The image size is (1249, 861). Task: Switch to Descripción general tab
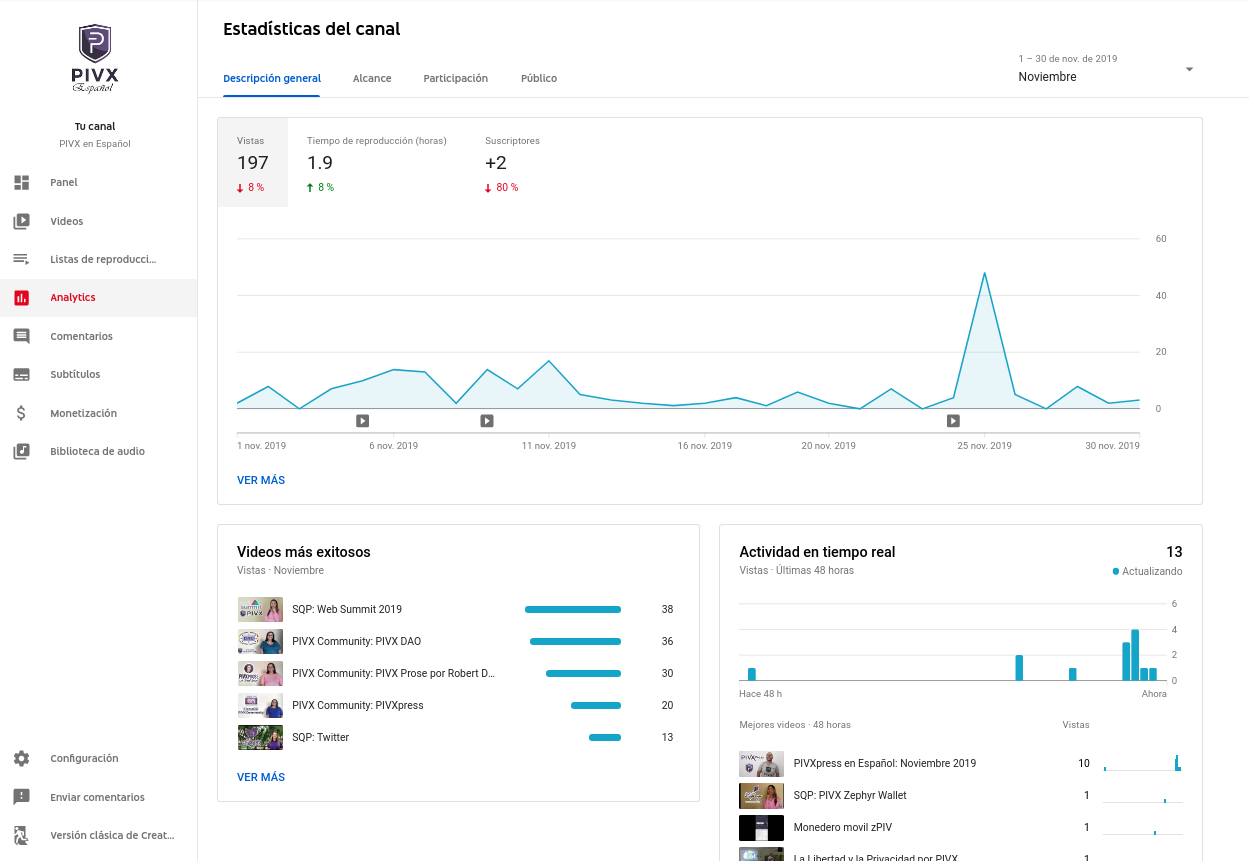(x=272, y=78)
